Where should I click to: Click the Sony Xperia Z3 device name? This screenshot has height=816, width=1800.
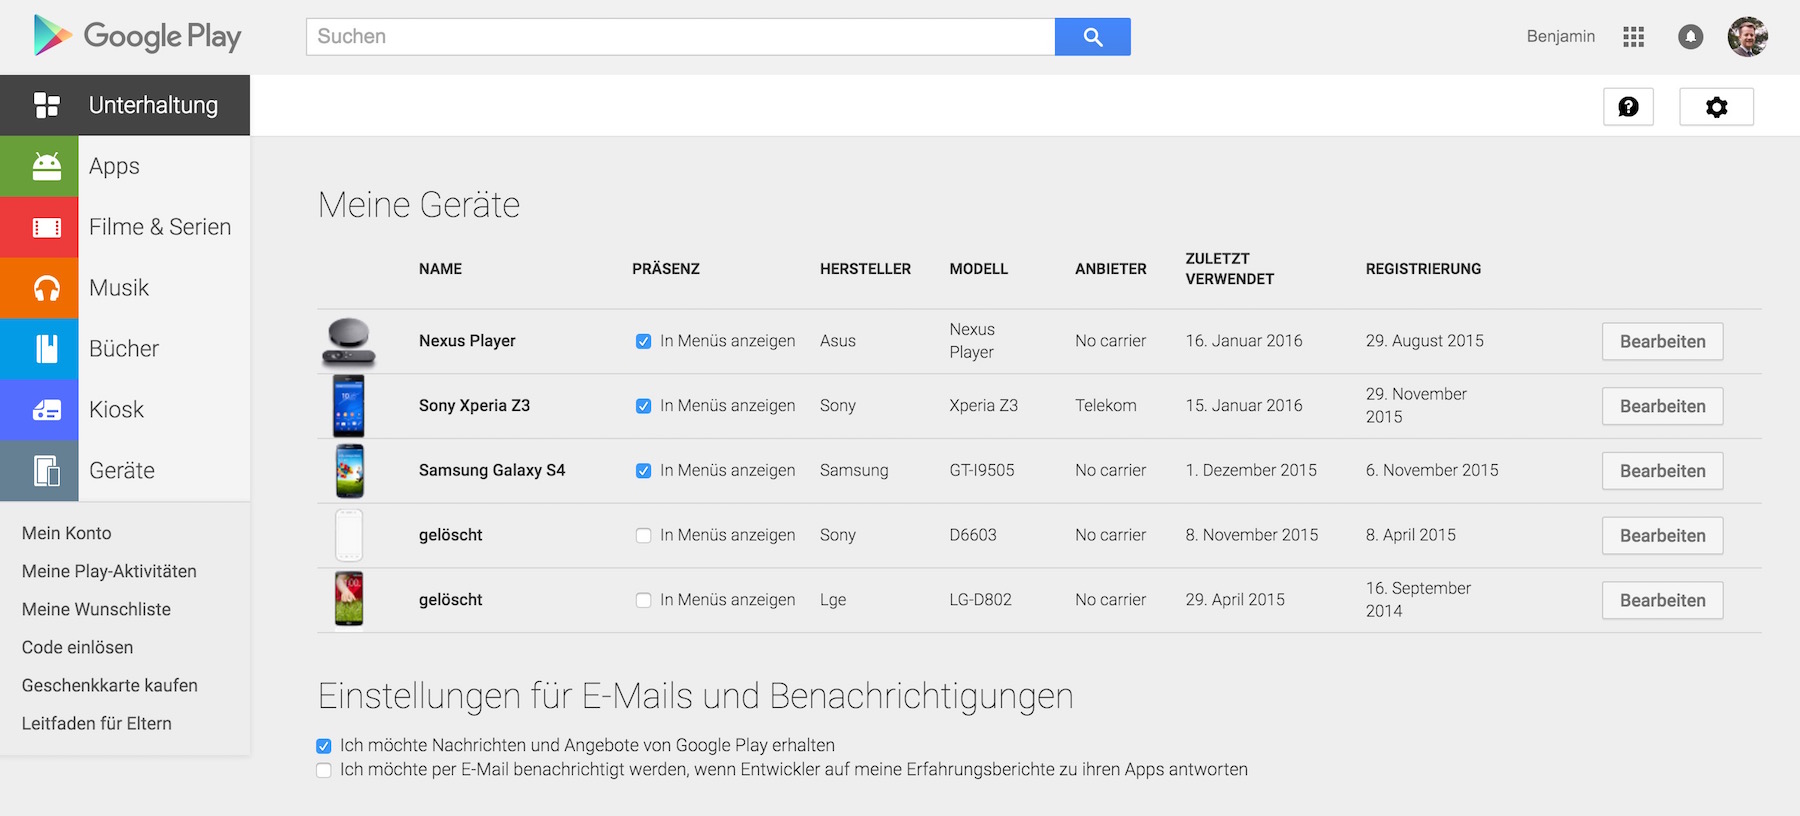pyautogui.click(x=474, y=406)
